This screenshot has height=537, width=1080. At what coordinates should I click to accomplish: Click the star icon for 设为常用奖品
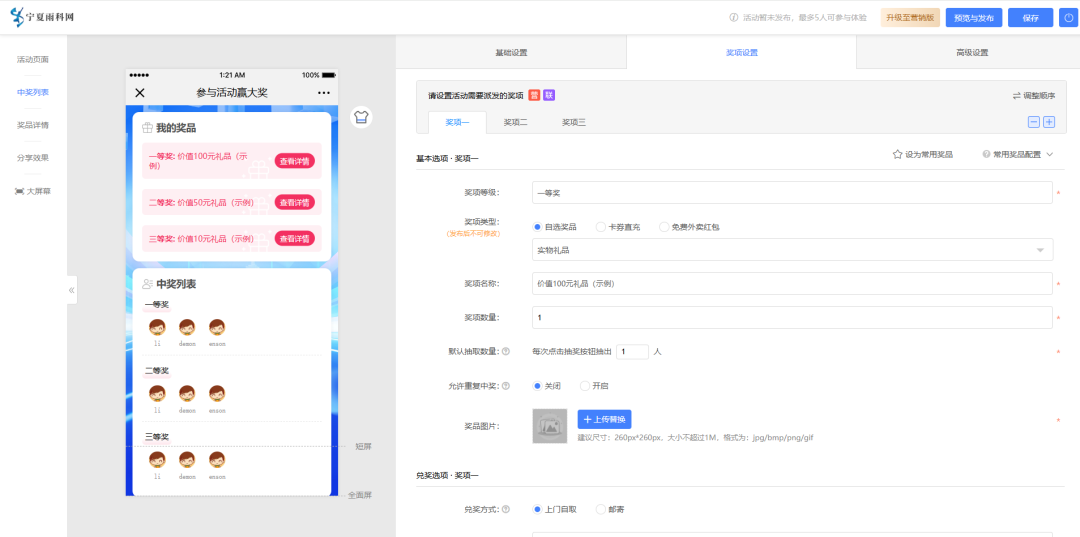point(897,155)
